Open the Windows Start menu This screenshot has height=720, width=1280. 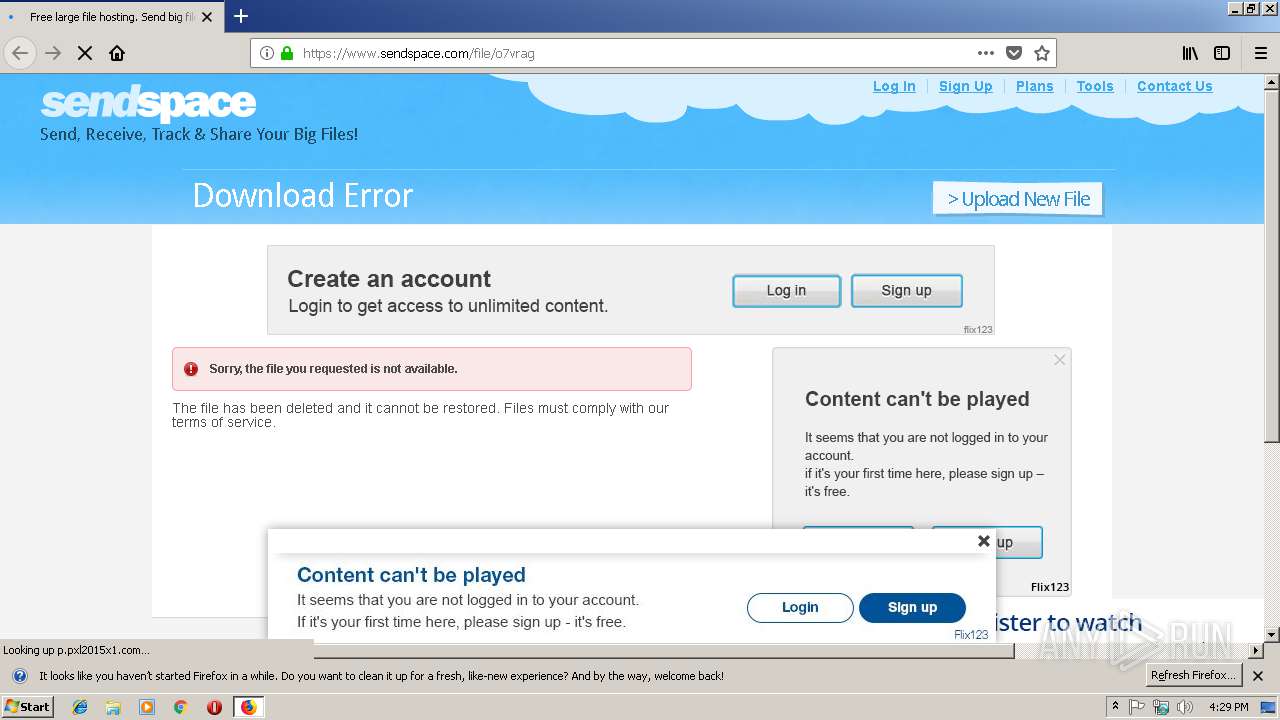(27, 707)
